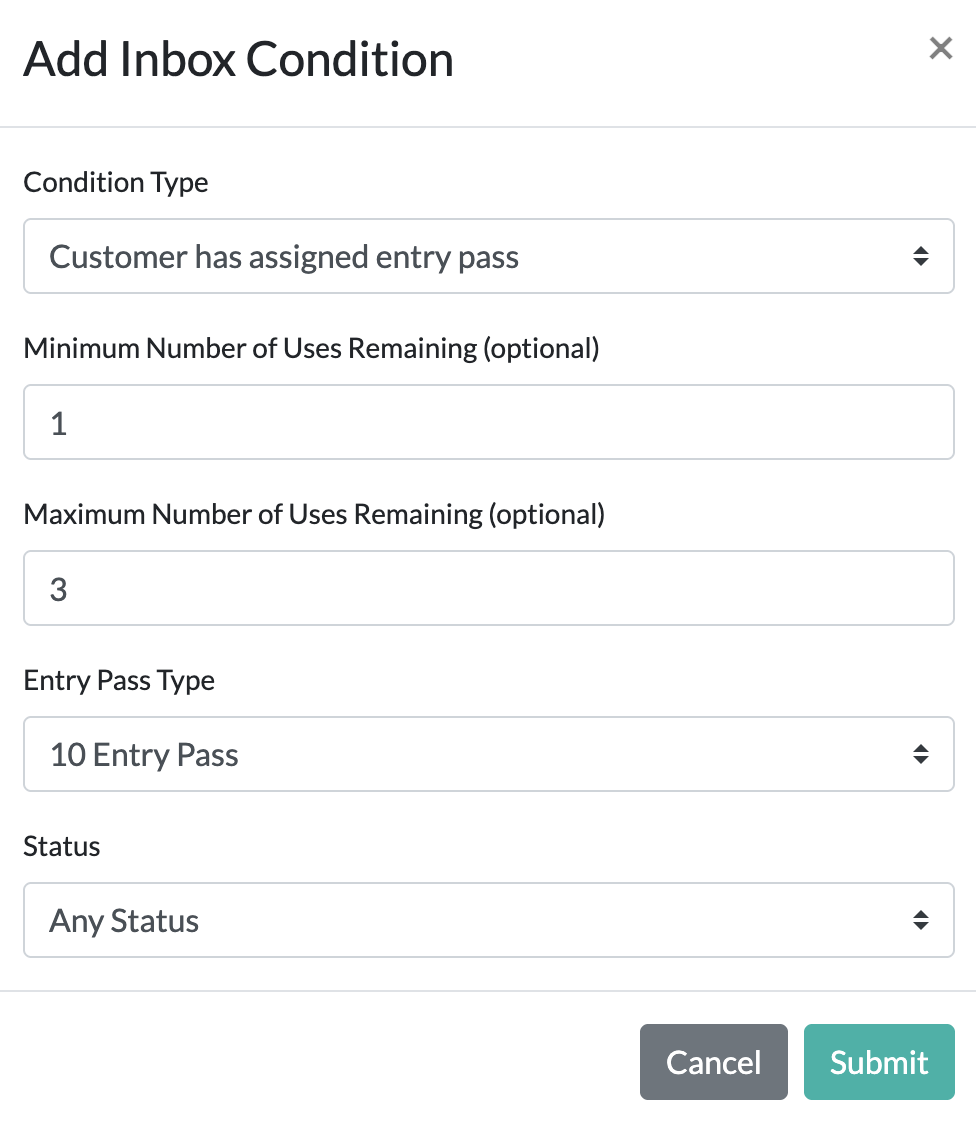
Task: Click the Maximum Number of Uses Remaining label
Action: (x=314, y=515)
